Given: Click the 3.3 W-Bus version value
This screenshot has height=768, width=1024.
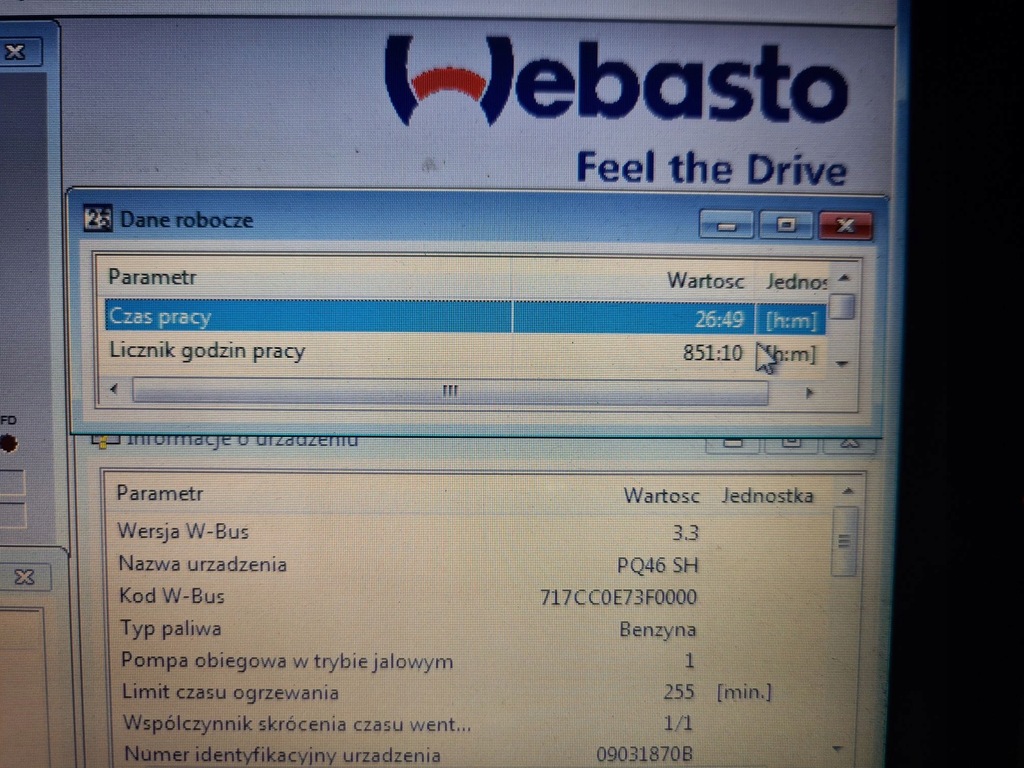Looking at the screenshot, I should pyautogui.click(x=686, y=533).
